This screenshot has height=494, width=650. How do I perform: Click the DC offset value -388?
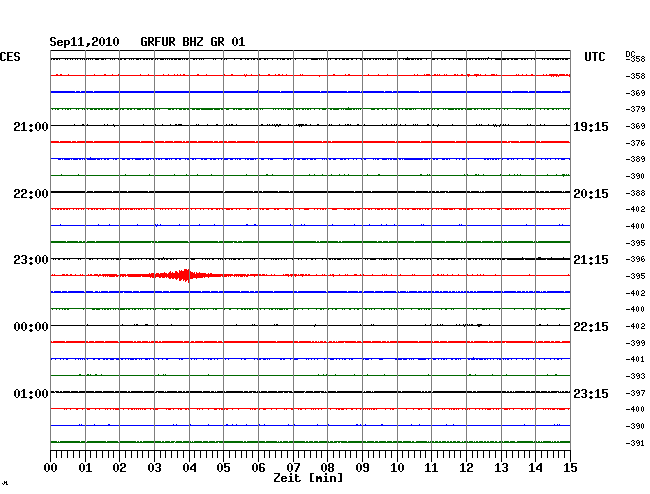[635, 193]
